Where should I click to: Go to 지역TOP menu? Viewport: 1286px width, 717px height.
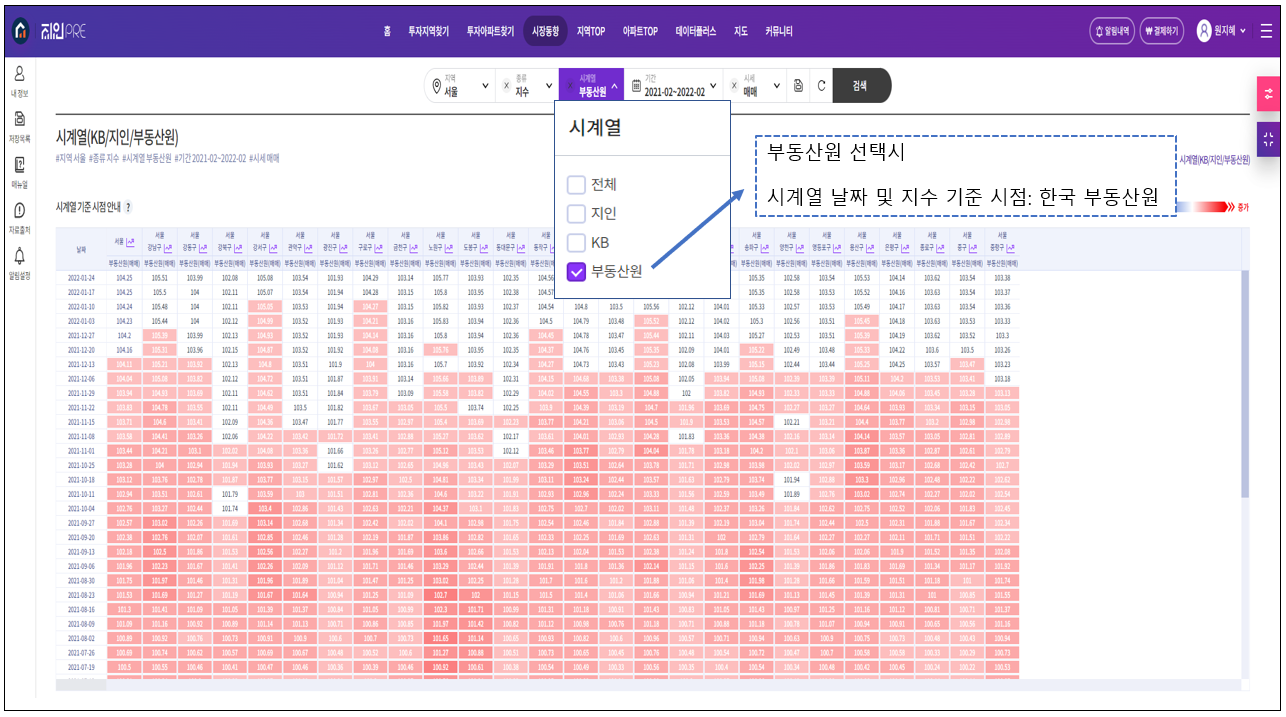point(590,31)
